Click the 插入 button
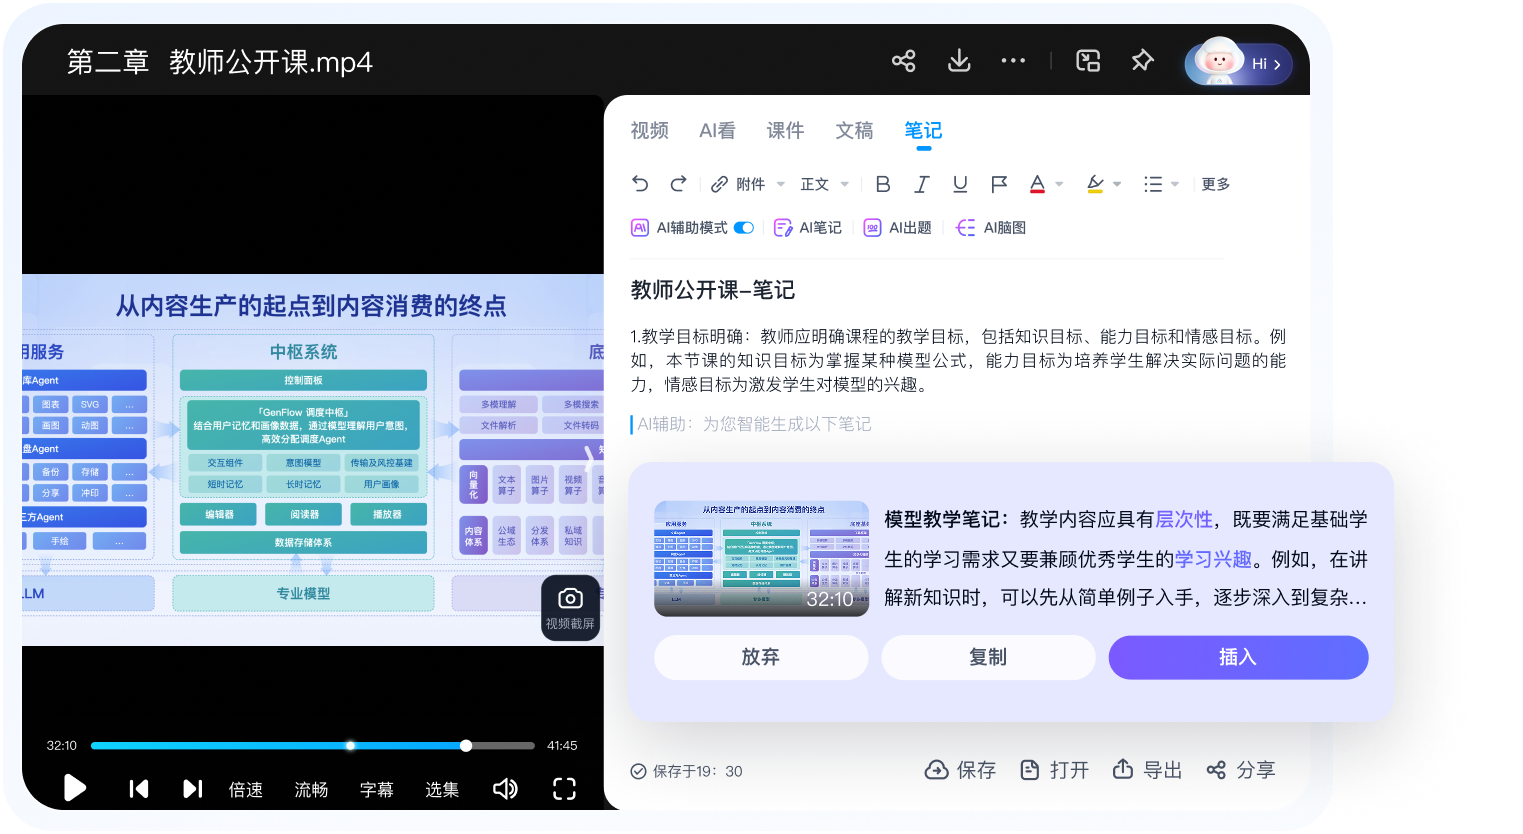The height and width of the screenshot is (834, 1523). click(1238, 657)
